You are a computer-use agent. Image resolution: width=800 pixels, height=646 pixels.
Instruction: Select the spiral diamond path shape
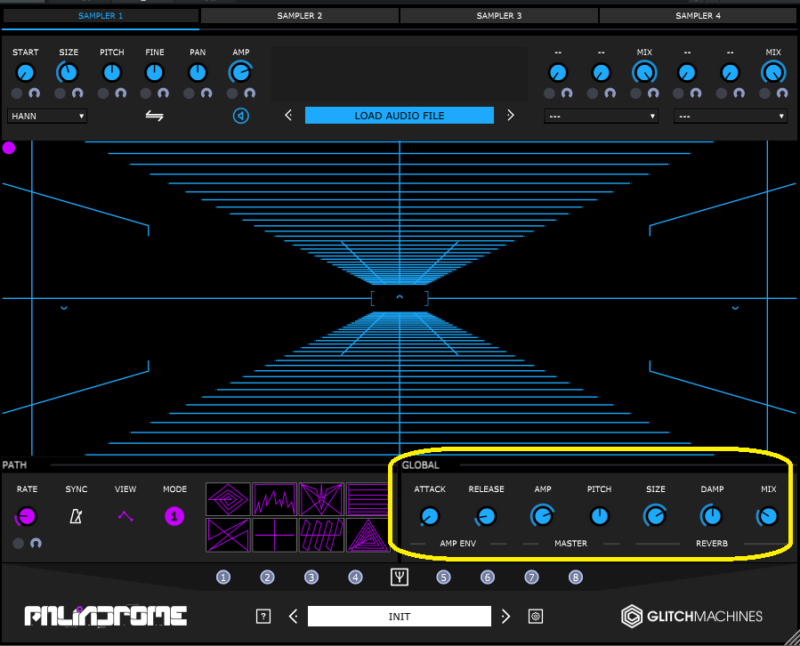227,499
